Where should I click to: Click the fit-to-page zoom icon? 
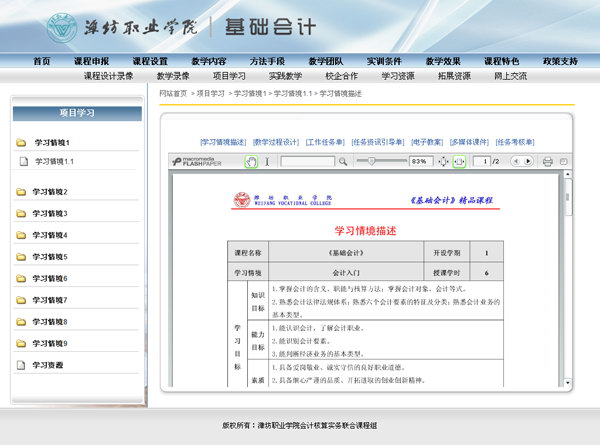click(443, 162)
